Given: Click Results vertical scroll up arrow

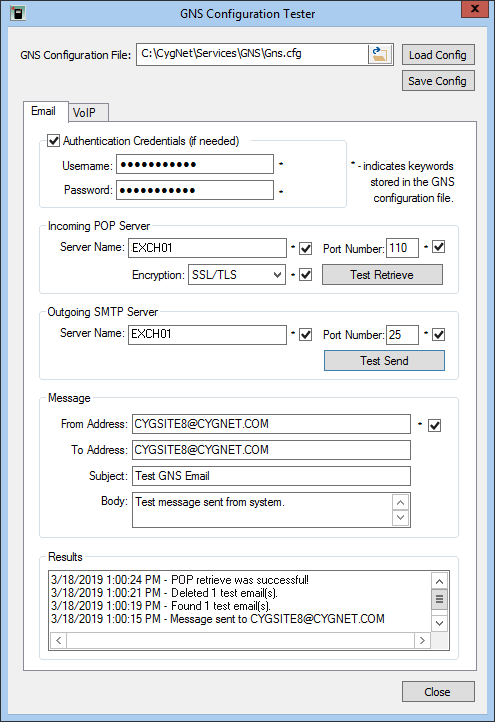Looking at the screenshot, I should point(439,581).
